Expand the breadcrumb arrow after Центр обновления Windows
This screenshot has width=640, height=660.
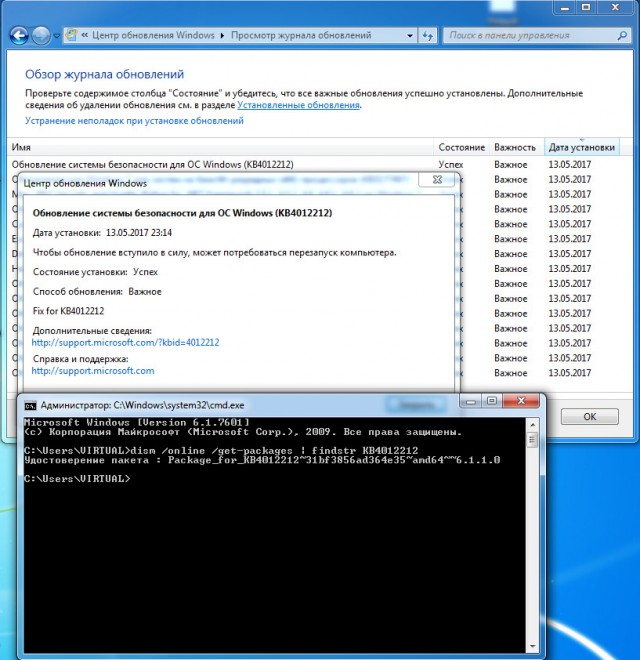click(222, 36)
